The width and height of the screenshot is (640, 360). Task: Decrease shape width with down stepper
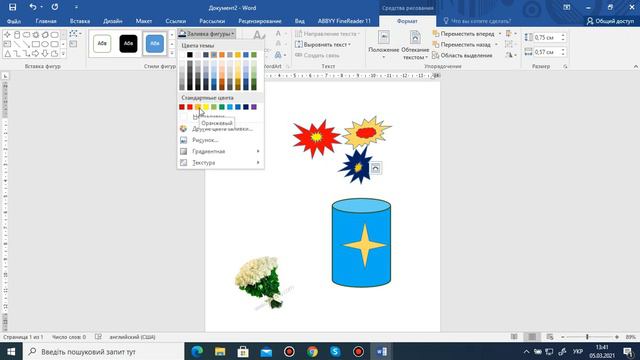point(563,54)
